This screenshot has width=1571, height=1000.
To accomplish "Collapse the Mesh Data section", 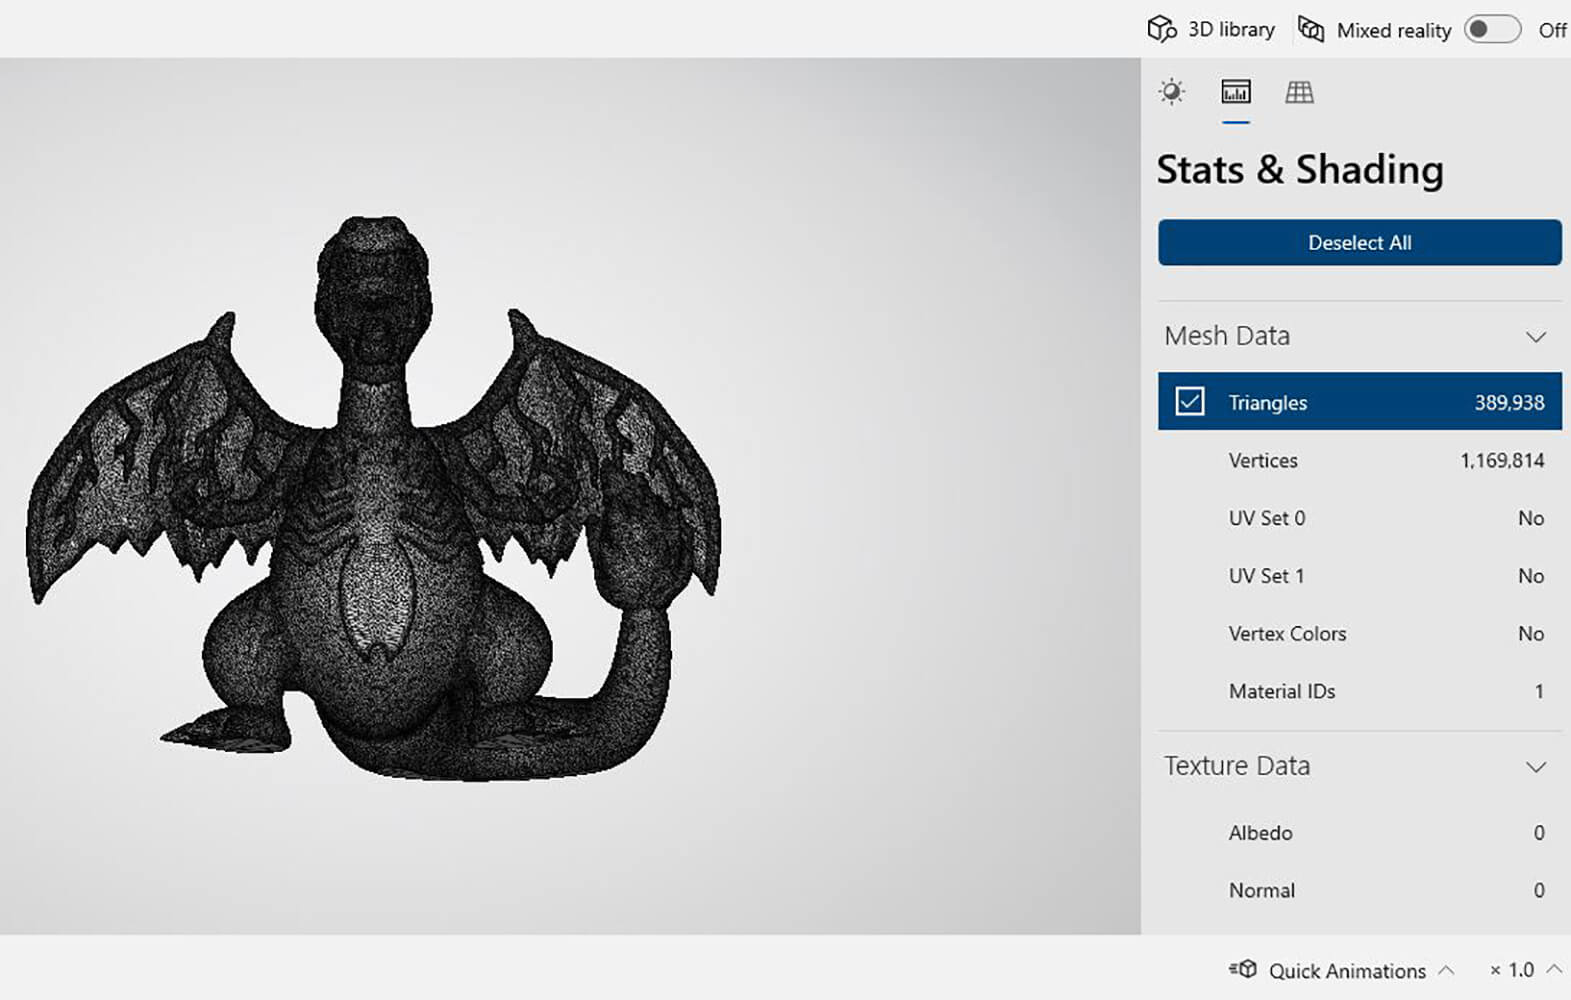I will point(1536,337).
